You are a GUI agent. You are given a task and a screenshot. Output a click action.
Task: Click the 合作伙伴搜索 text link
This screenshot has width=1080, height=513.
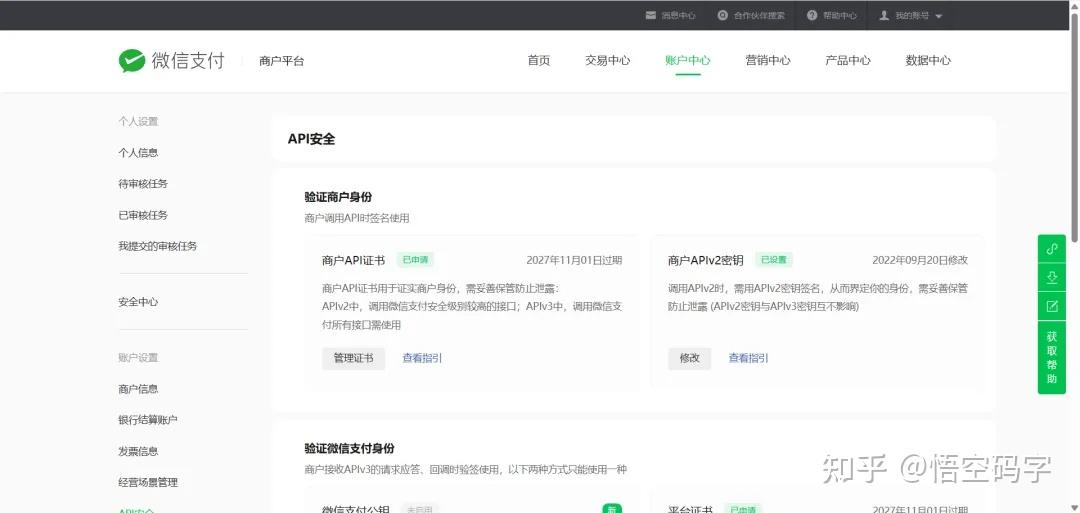[x=759, y=15]
